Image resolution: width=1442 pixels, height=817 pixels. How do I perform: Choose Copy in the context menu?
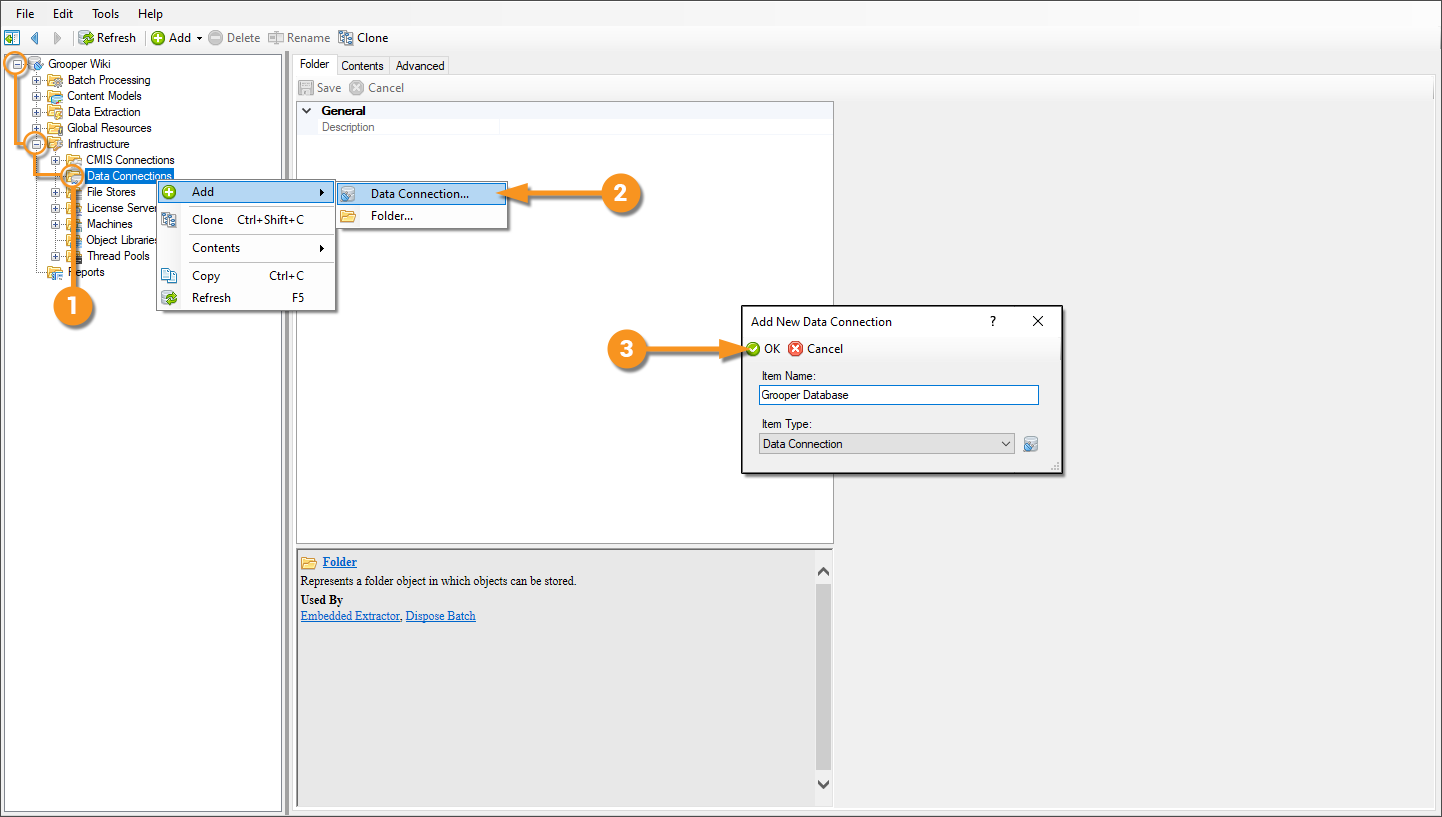[x=246, y=276]
